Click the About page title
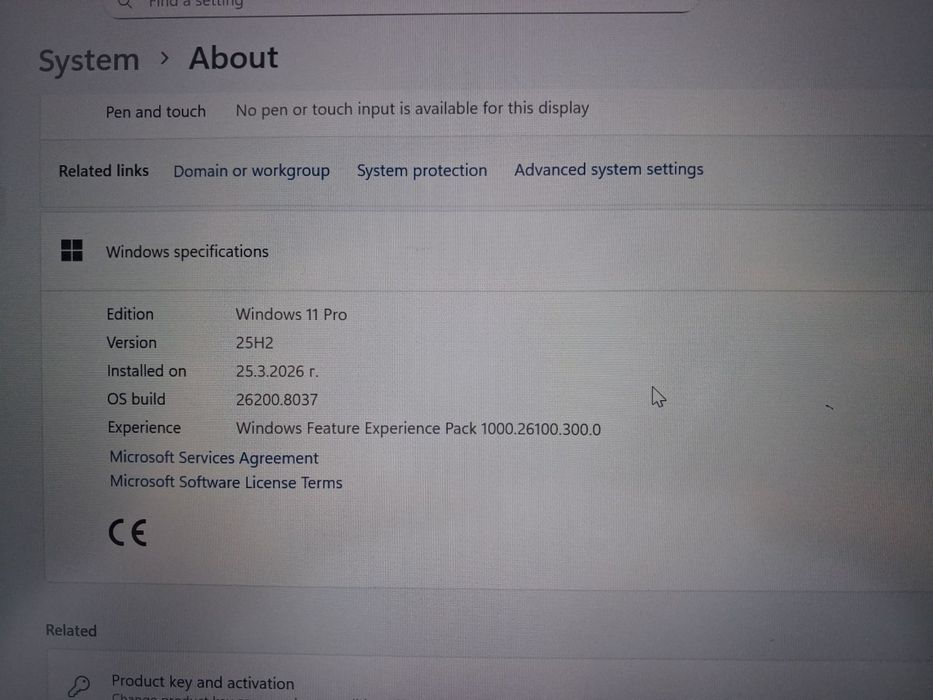Screen dimensions: 933x700 pos(233,58)
